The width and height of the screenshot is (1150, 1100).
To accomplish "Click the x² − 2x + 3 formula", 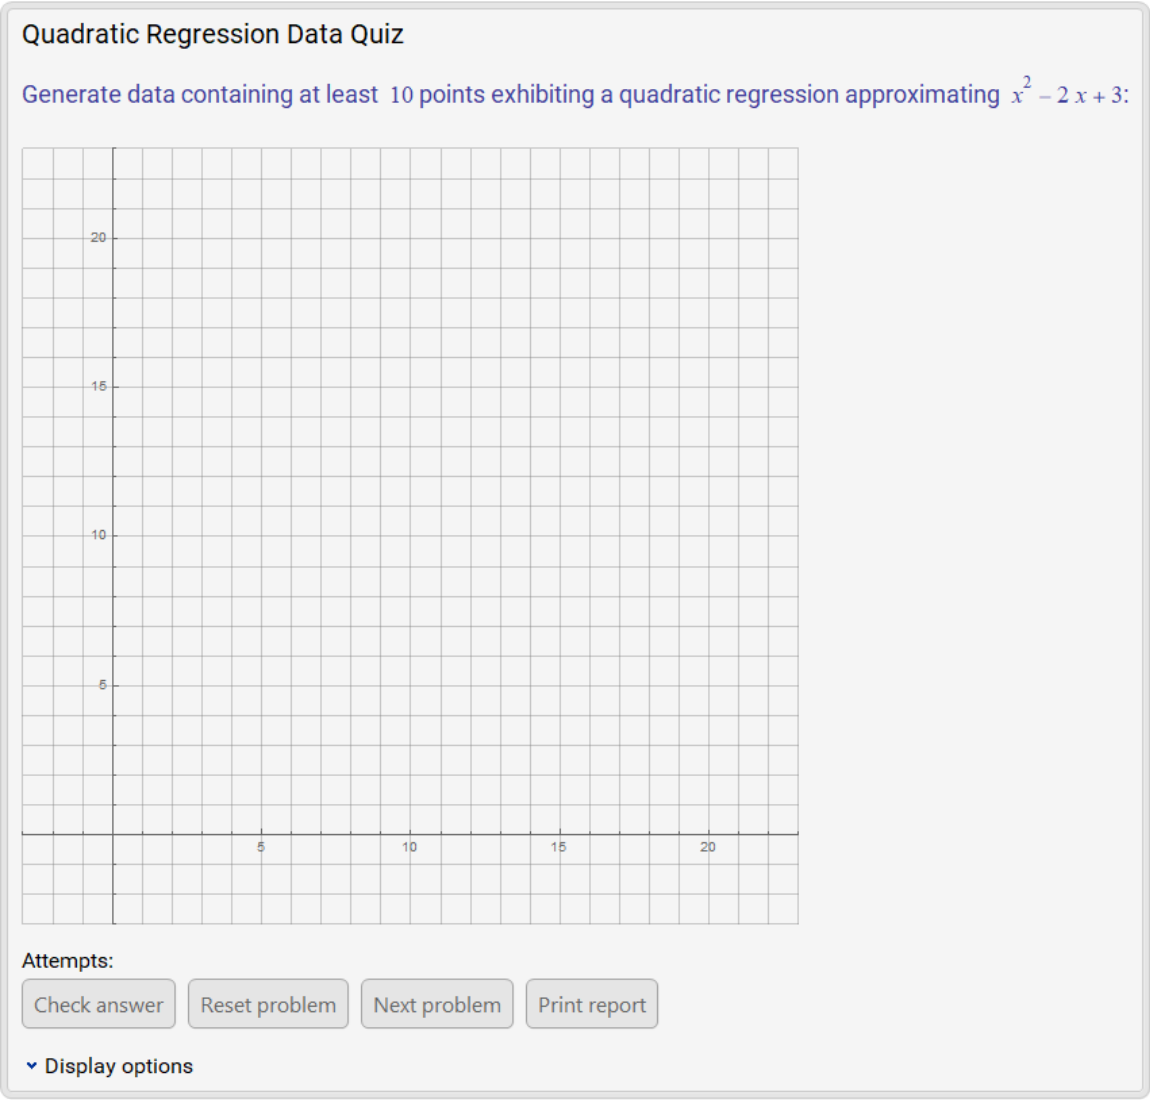I will [1068, 94].
